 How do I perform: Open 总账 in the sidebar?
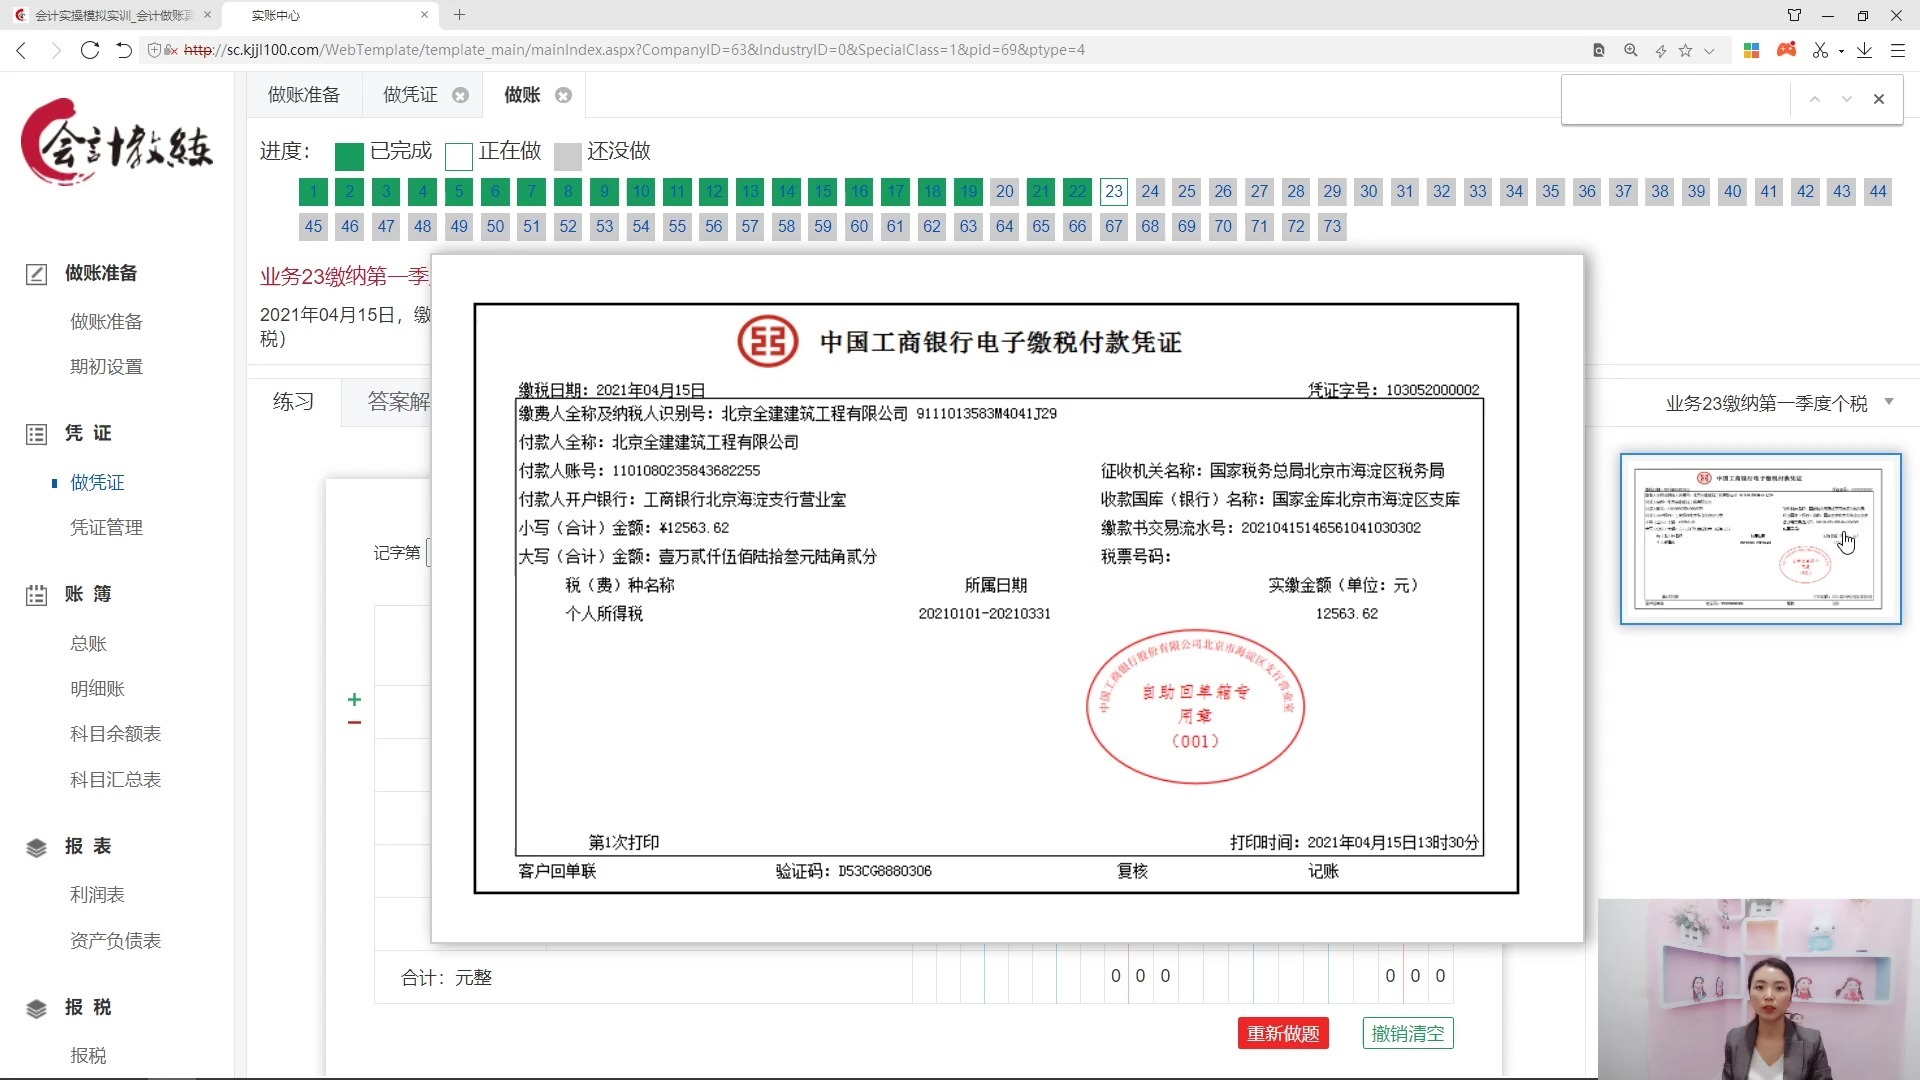click(x=88, y=644)
